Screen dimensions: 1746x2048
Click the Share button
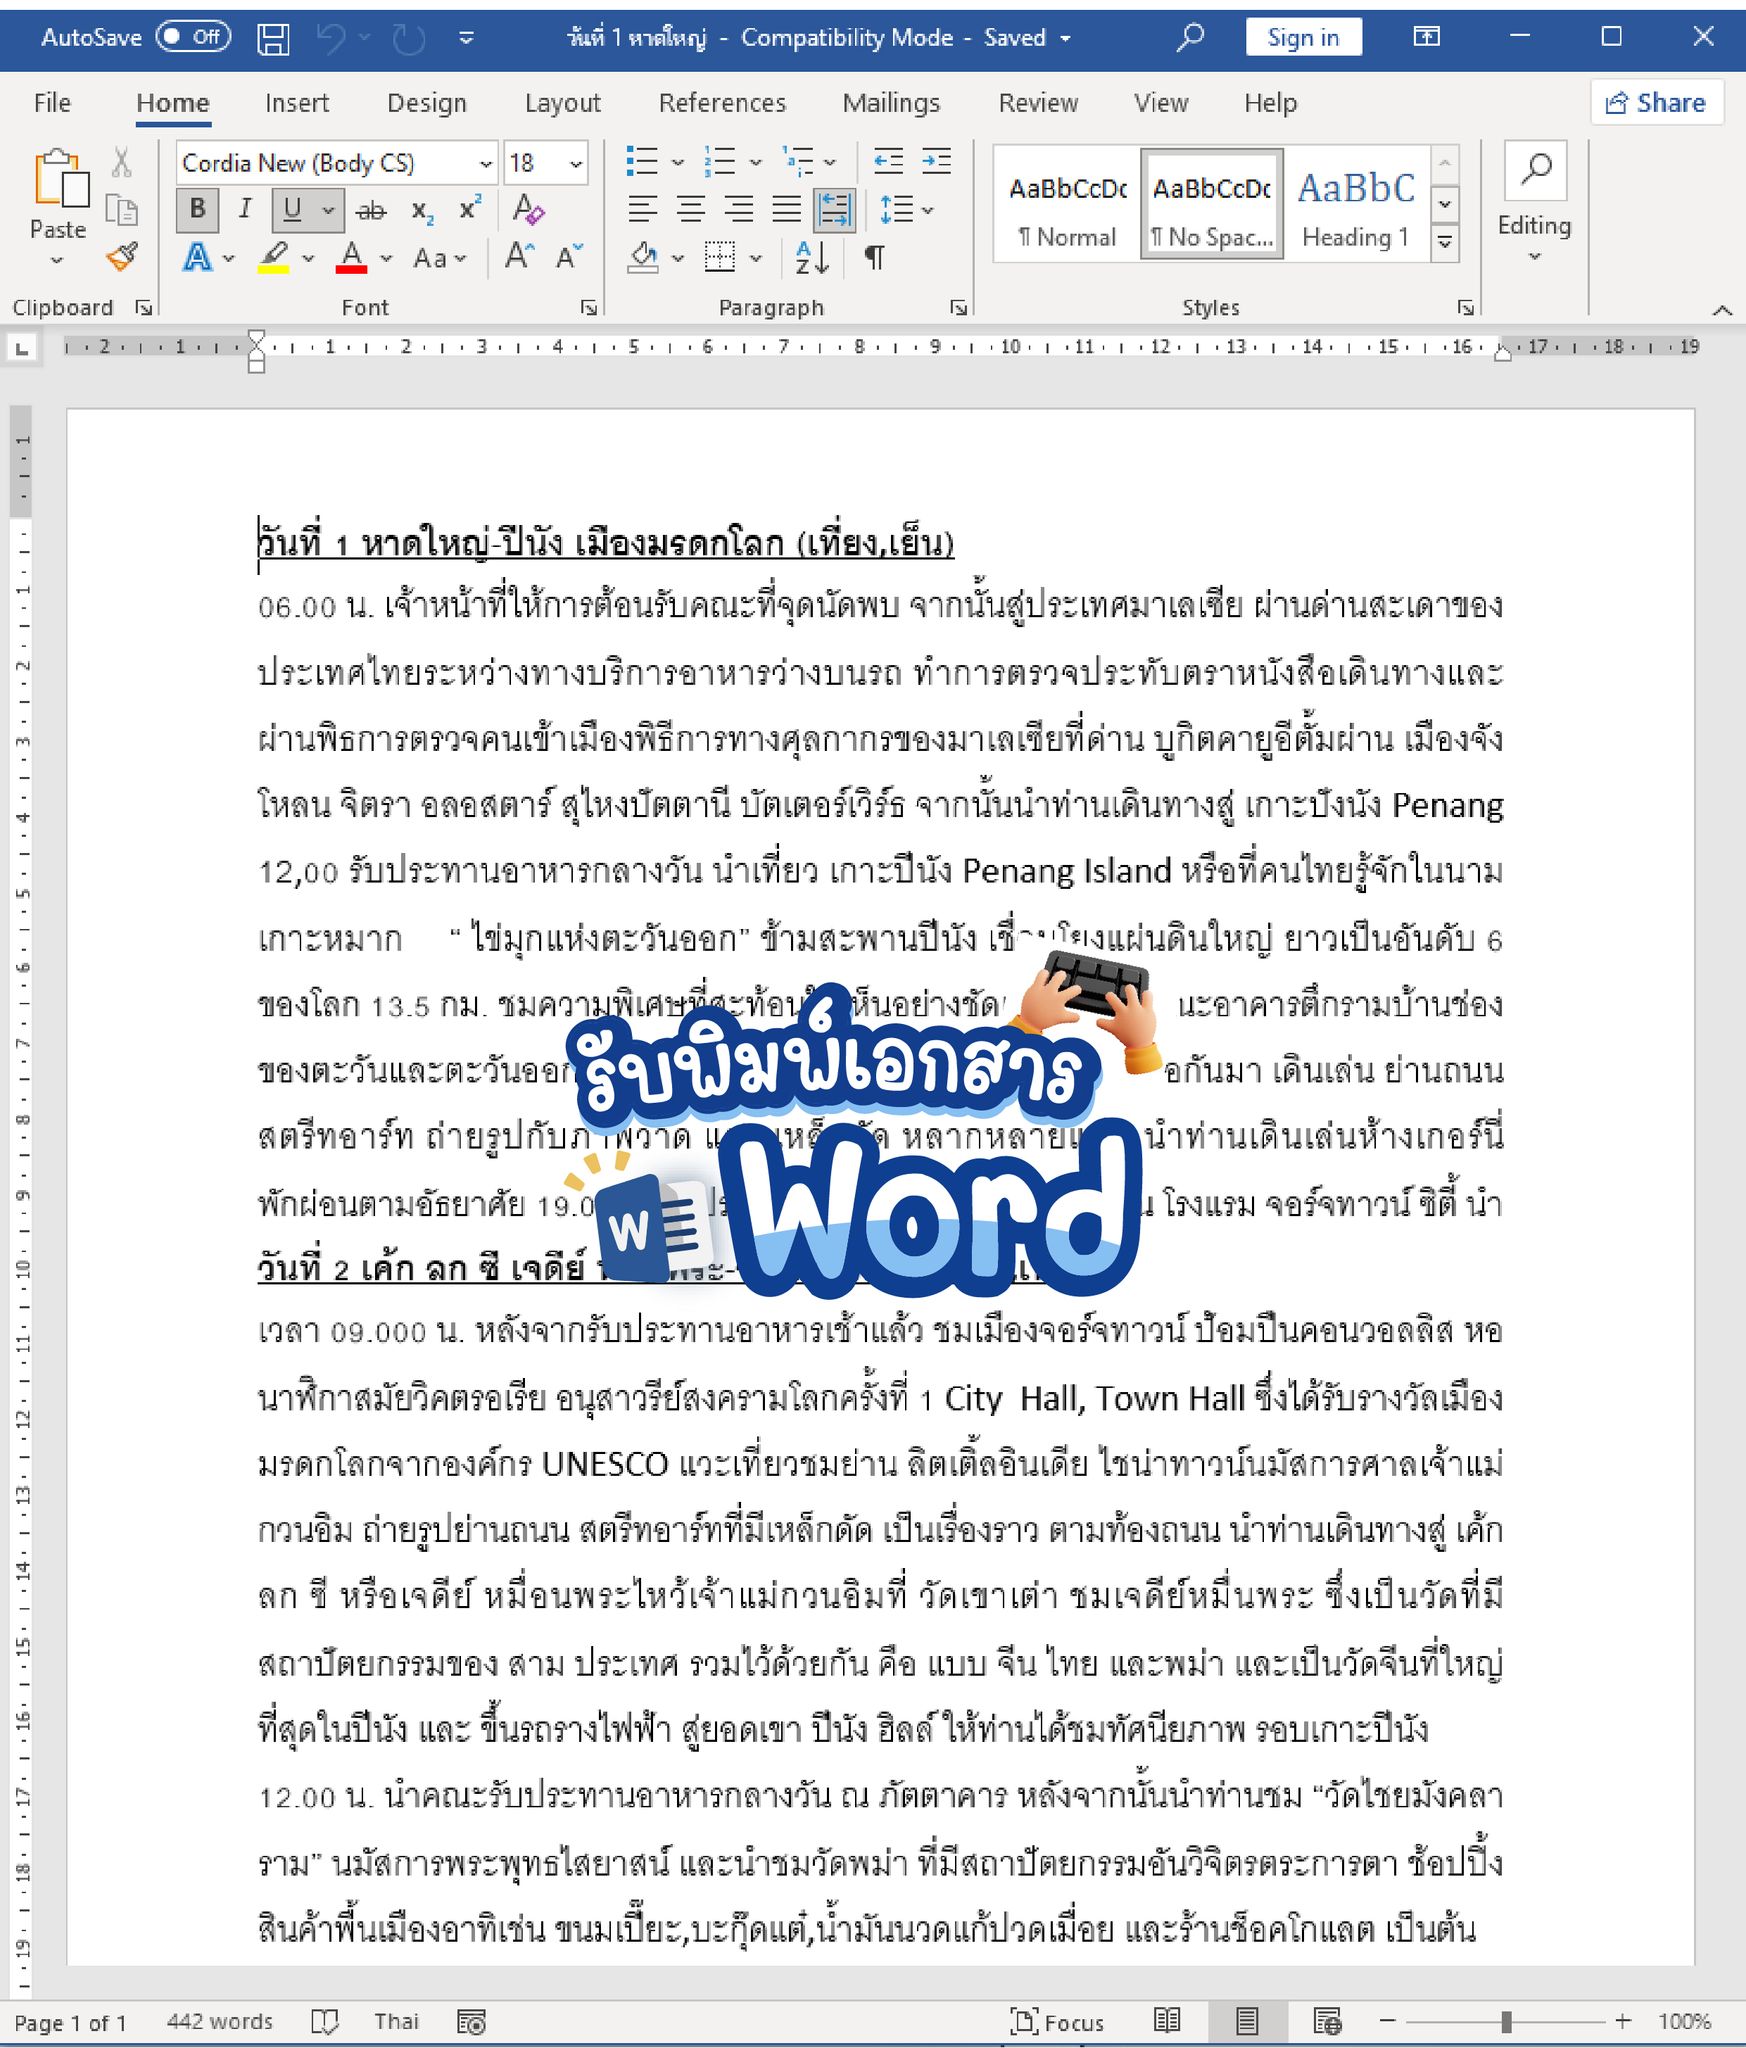[x=1656, y=103]
